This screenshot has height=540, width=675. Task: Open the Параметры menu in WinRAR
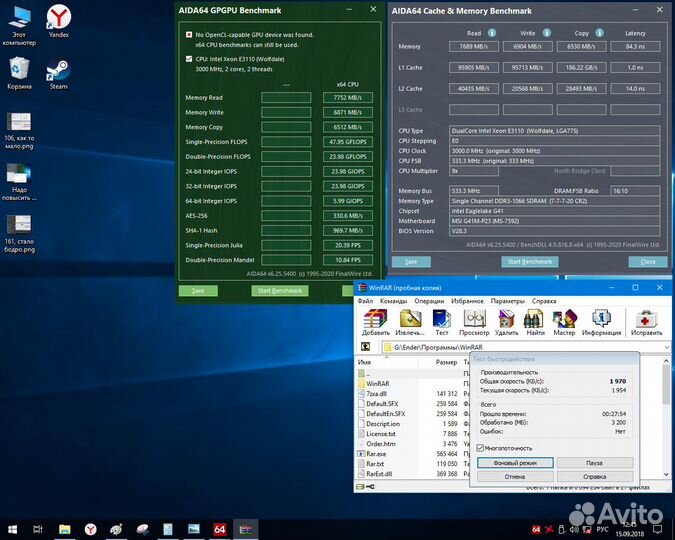click(x=508, y=301)
